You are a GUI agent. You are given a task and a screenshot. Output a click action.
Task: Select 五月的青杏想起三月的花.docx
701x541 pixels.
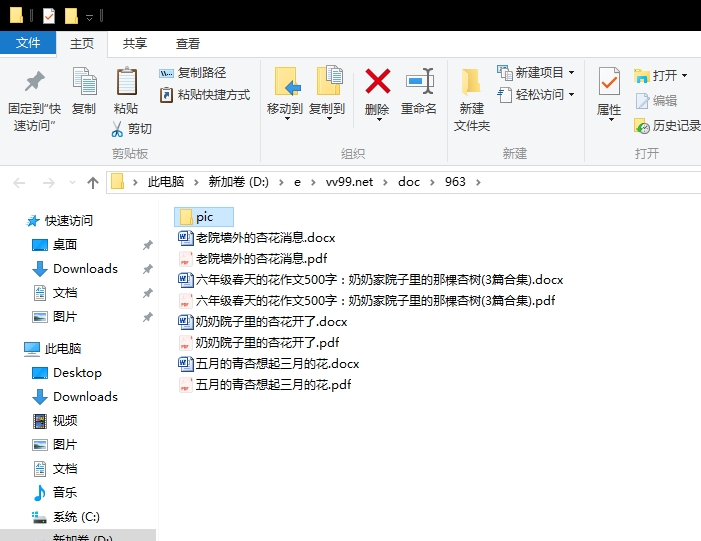(x=269, y=363)
